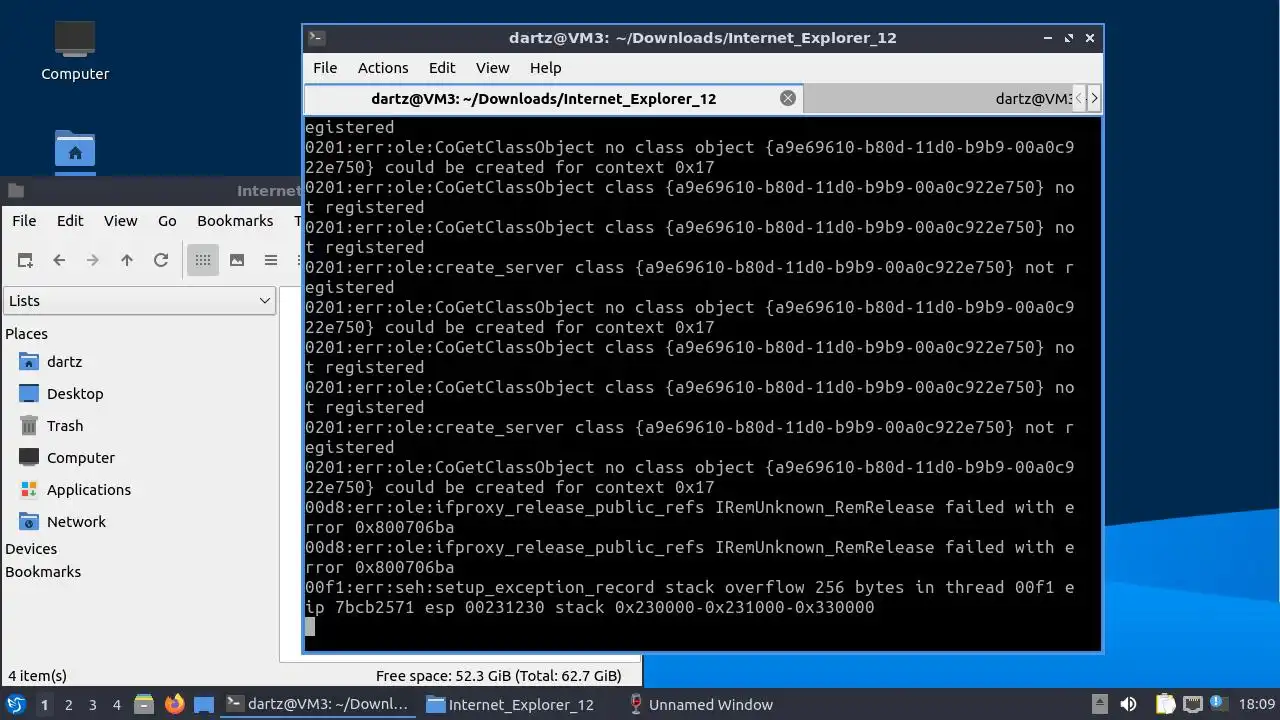Close the first terminal tab

pyautogui.click(x=788, y=98)
